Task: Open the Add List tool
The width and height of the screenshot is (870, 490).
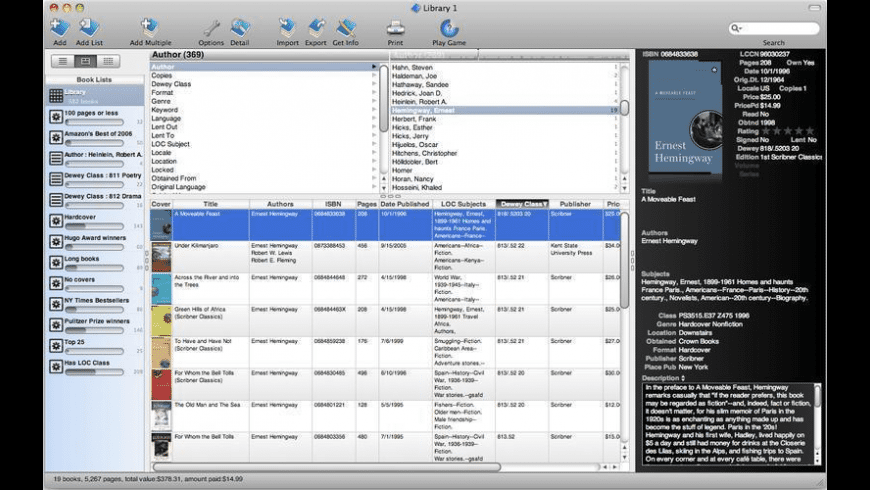Action: pyautogui.click(x=89, y=28)
